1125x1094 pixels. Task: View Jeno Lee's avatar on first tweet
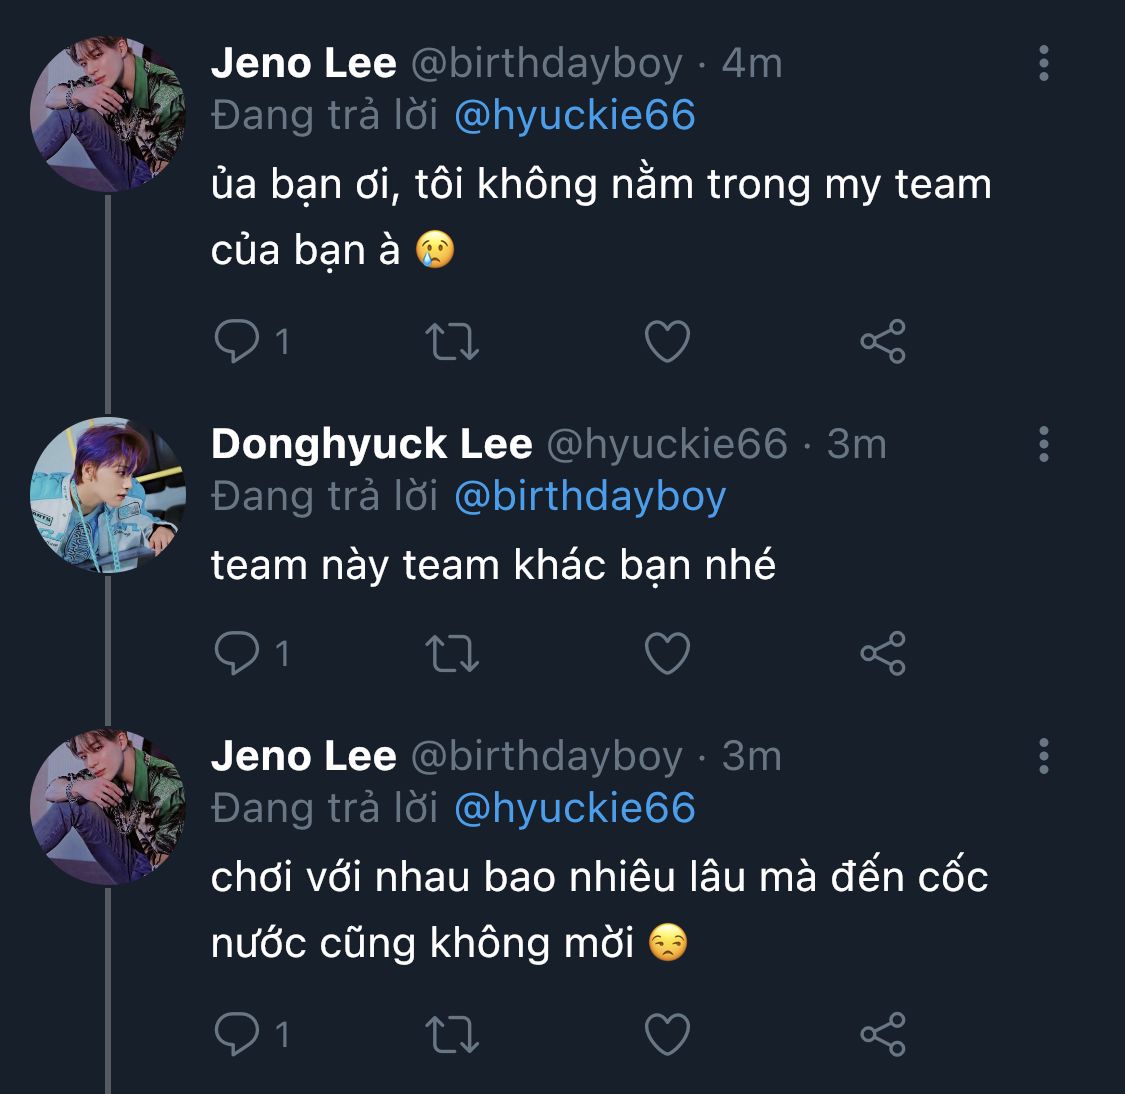(108, 115)
